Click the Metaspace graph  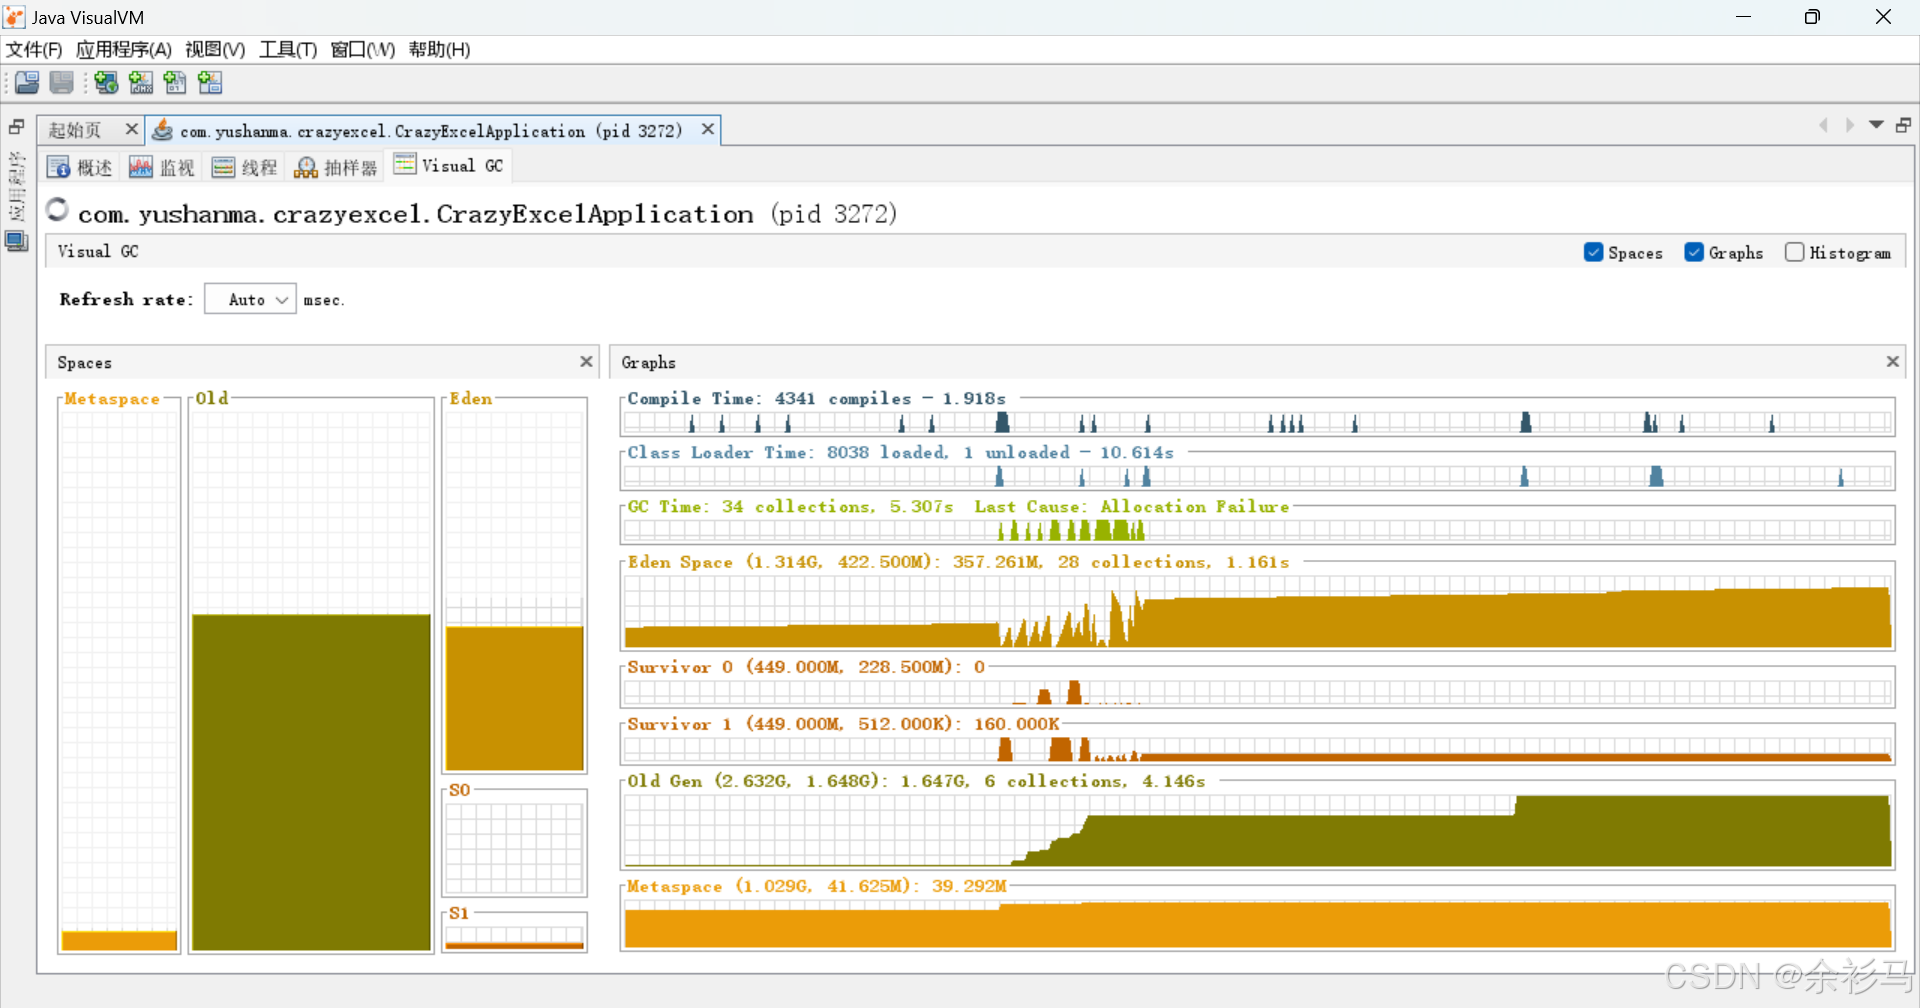(1258, 922)
